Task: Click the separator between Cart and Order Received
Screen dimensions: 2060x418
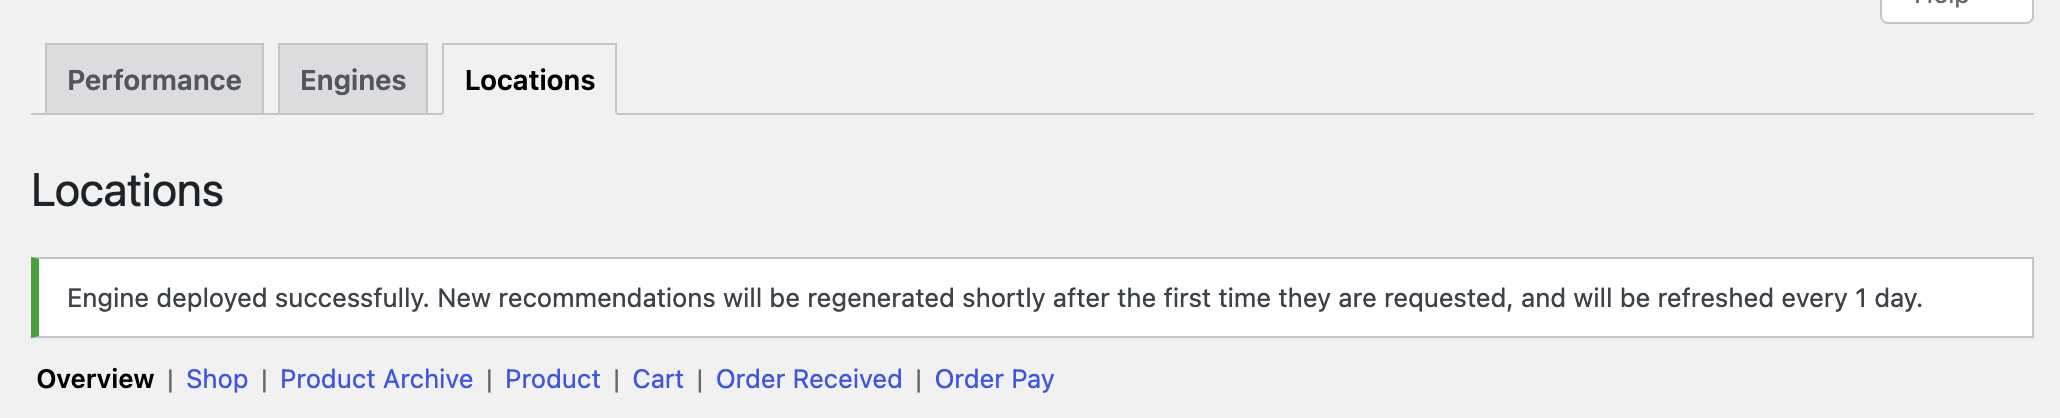Action: click(x=700, y=380)
